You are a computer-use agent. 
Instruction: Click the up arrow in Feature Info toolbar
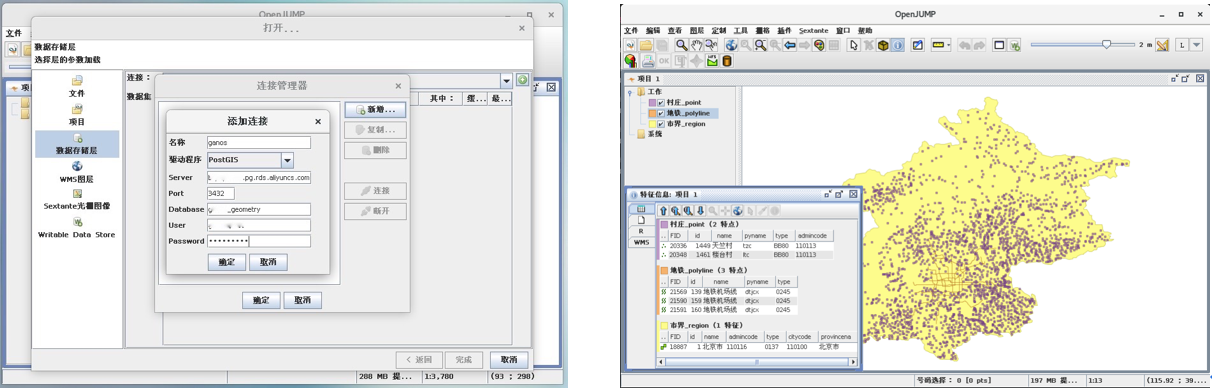[x=663, y=211]
